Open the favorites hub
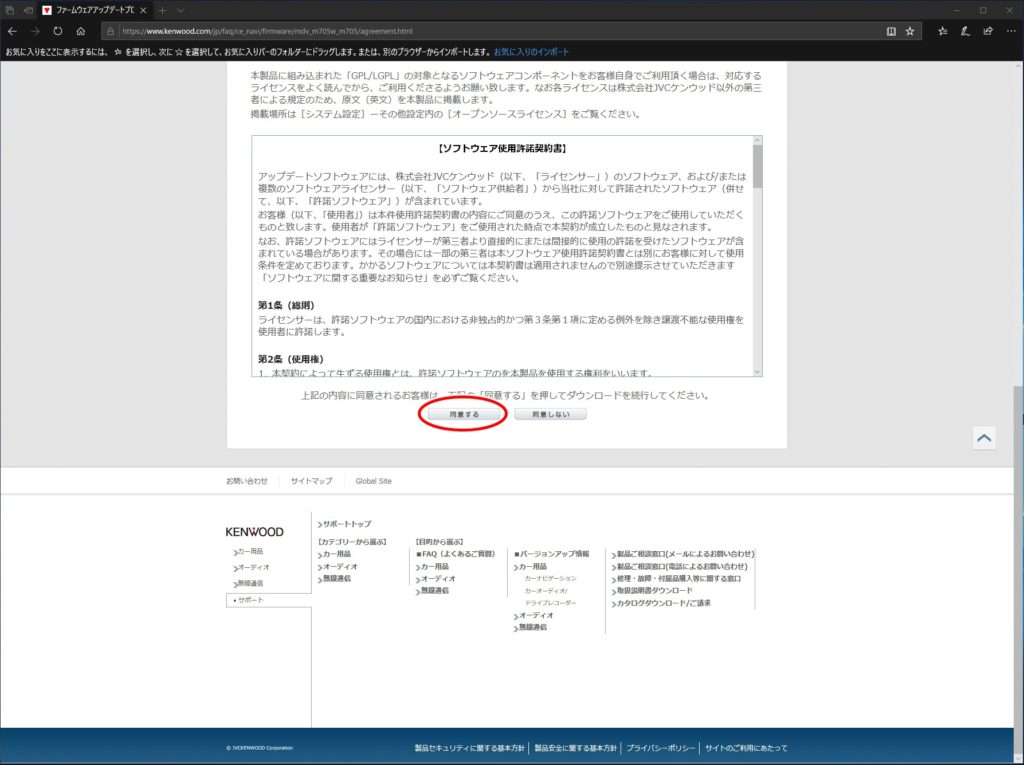1024x765 pixels. coord(942,31)
